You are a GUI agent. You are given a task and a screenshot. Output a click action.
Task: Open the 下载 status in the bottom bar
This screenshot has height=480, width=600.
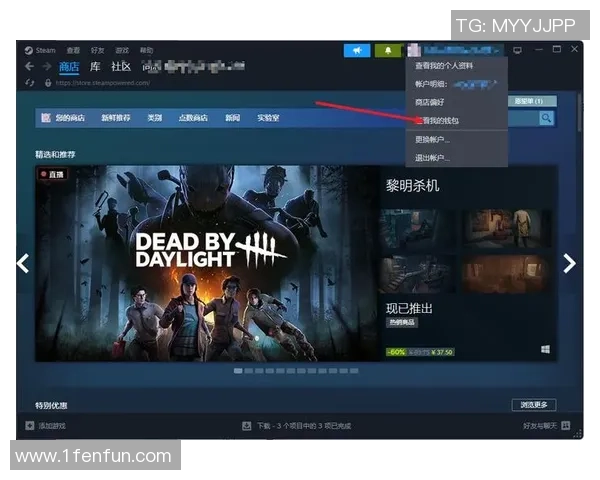304,426
